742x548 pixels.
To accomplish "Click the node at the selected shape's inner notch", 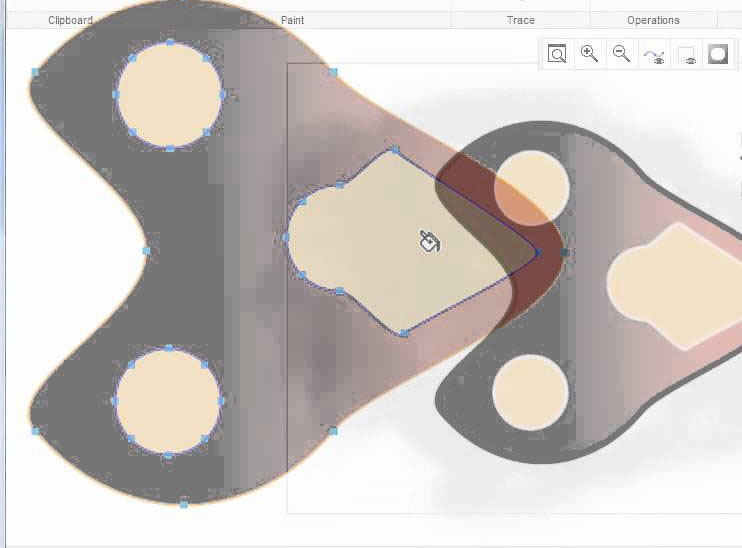I will 146,251.
